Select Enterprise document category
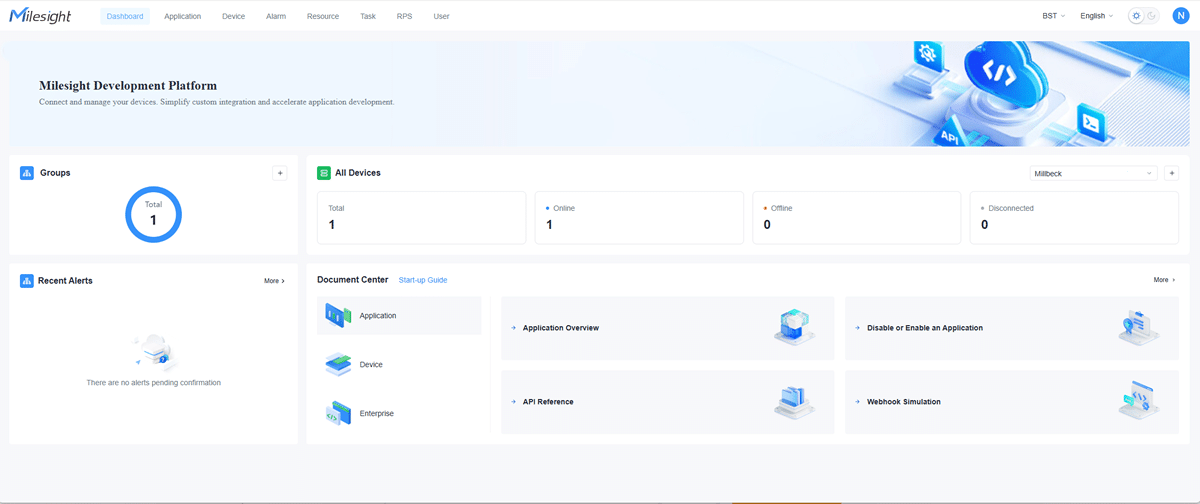 coord(399,413)
